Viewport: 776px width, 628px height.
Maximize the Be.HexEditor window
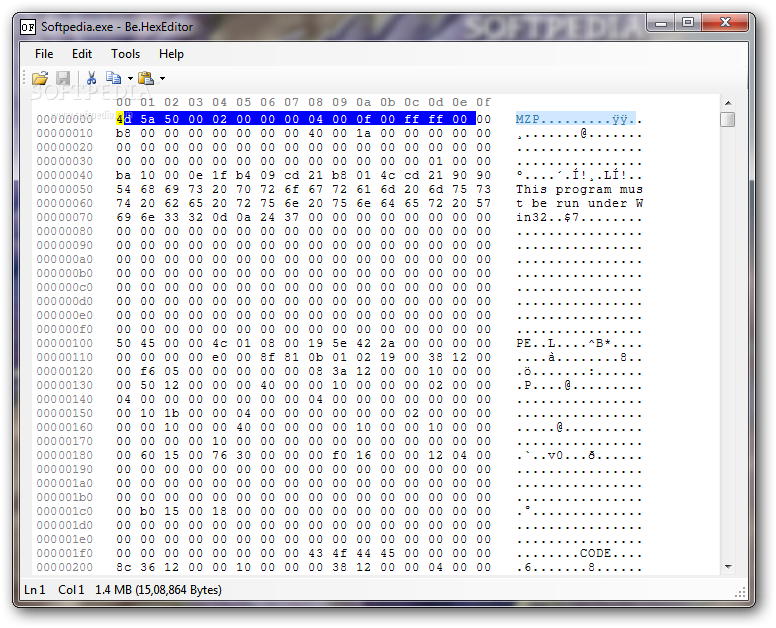[x=687, y=23]
